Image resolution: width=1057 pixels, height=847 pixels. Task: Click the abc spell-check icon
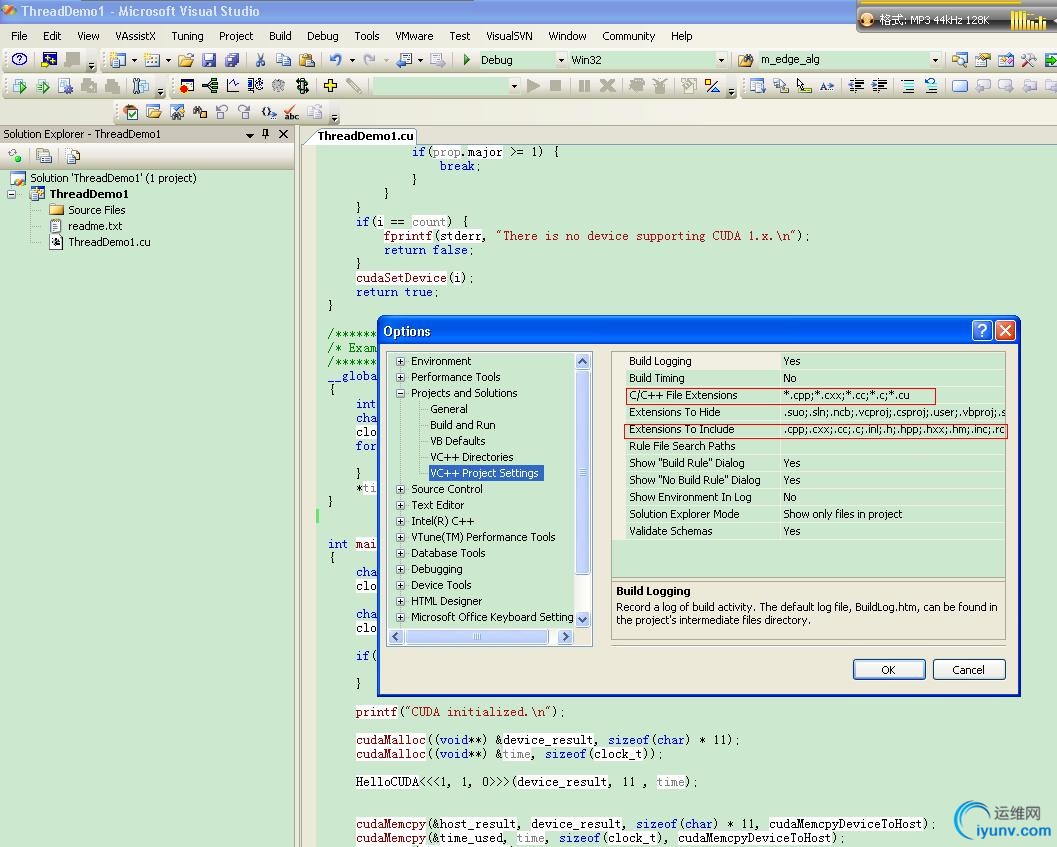(x=291, y=113)
